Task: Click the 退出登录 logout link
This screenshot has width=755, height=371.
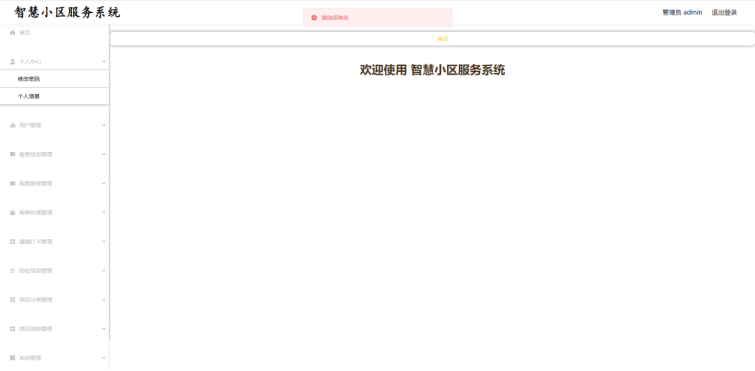Action: [724, 13]
